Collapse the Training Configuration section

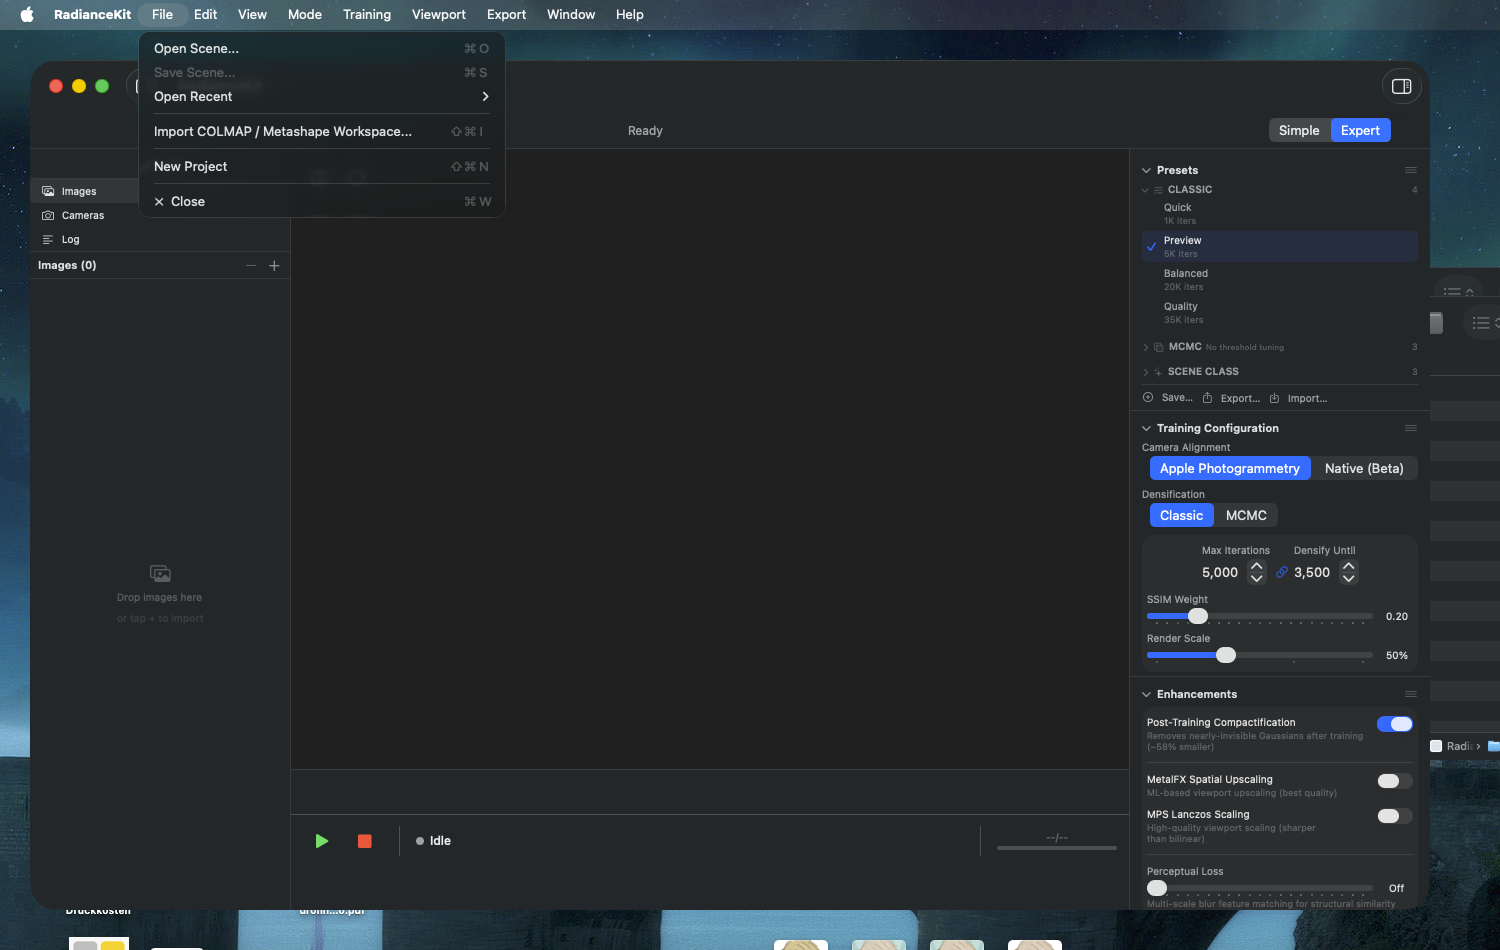[x=1146, y=428]
